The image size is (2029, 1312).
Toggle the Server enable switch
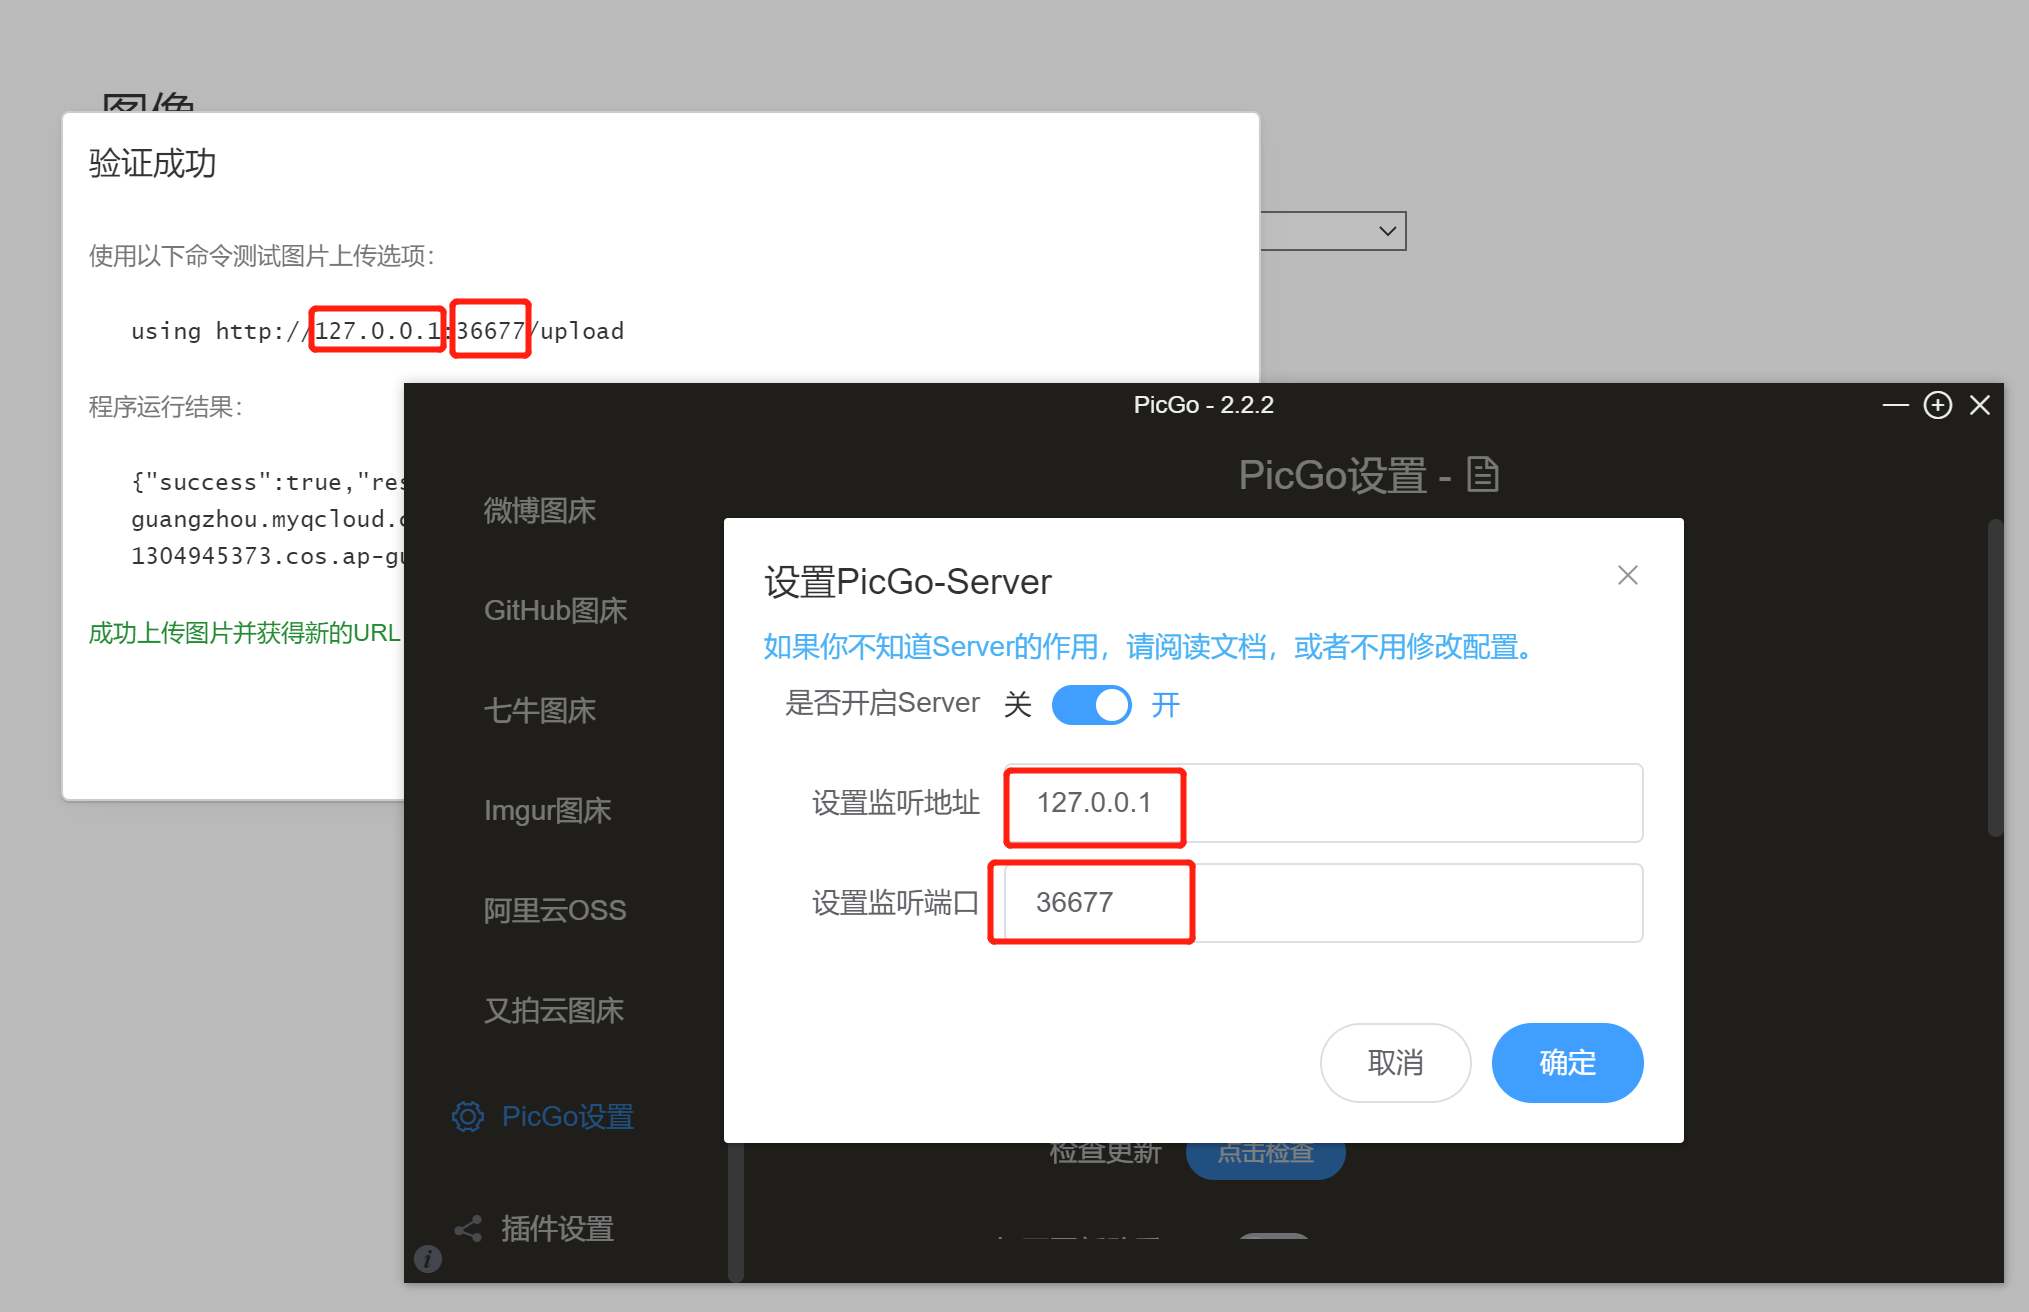point(1091,705)
